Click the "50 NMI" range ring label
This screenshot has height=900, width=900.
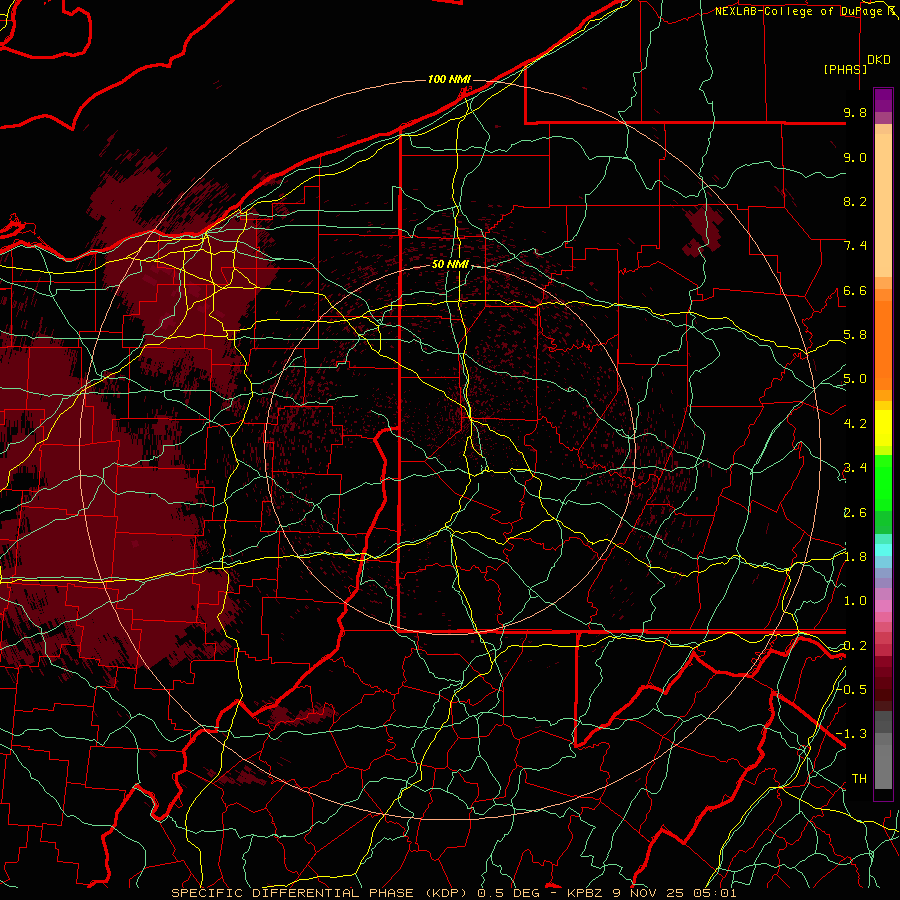point(450,264)
